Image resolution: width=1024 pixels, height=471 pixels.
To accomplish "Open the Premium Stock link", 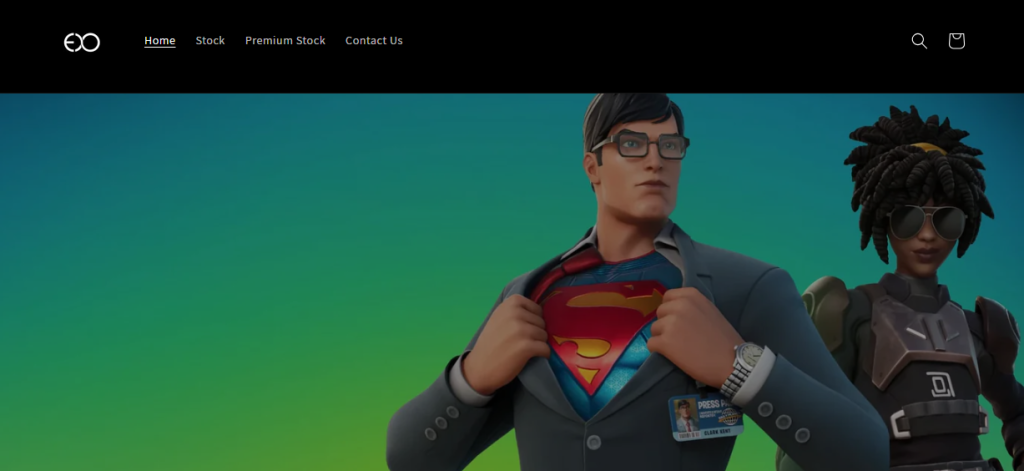I will click(285, 41).
